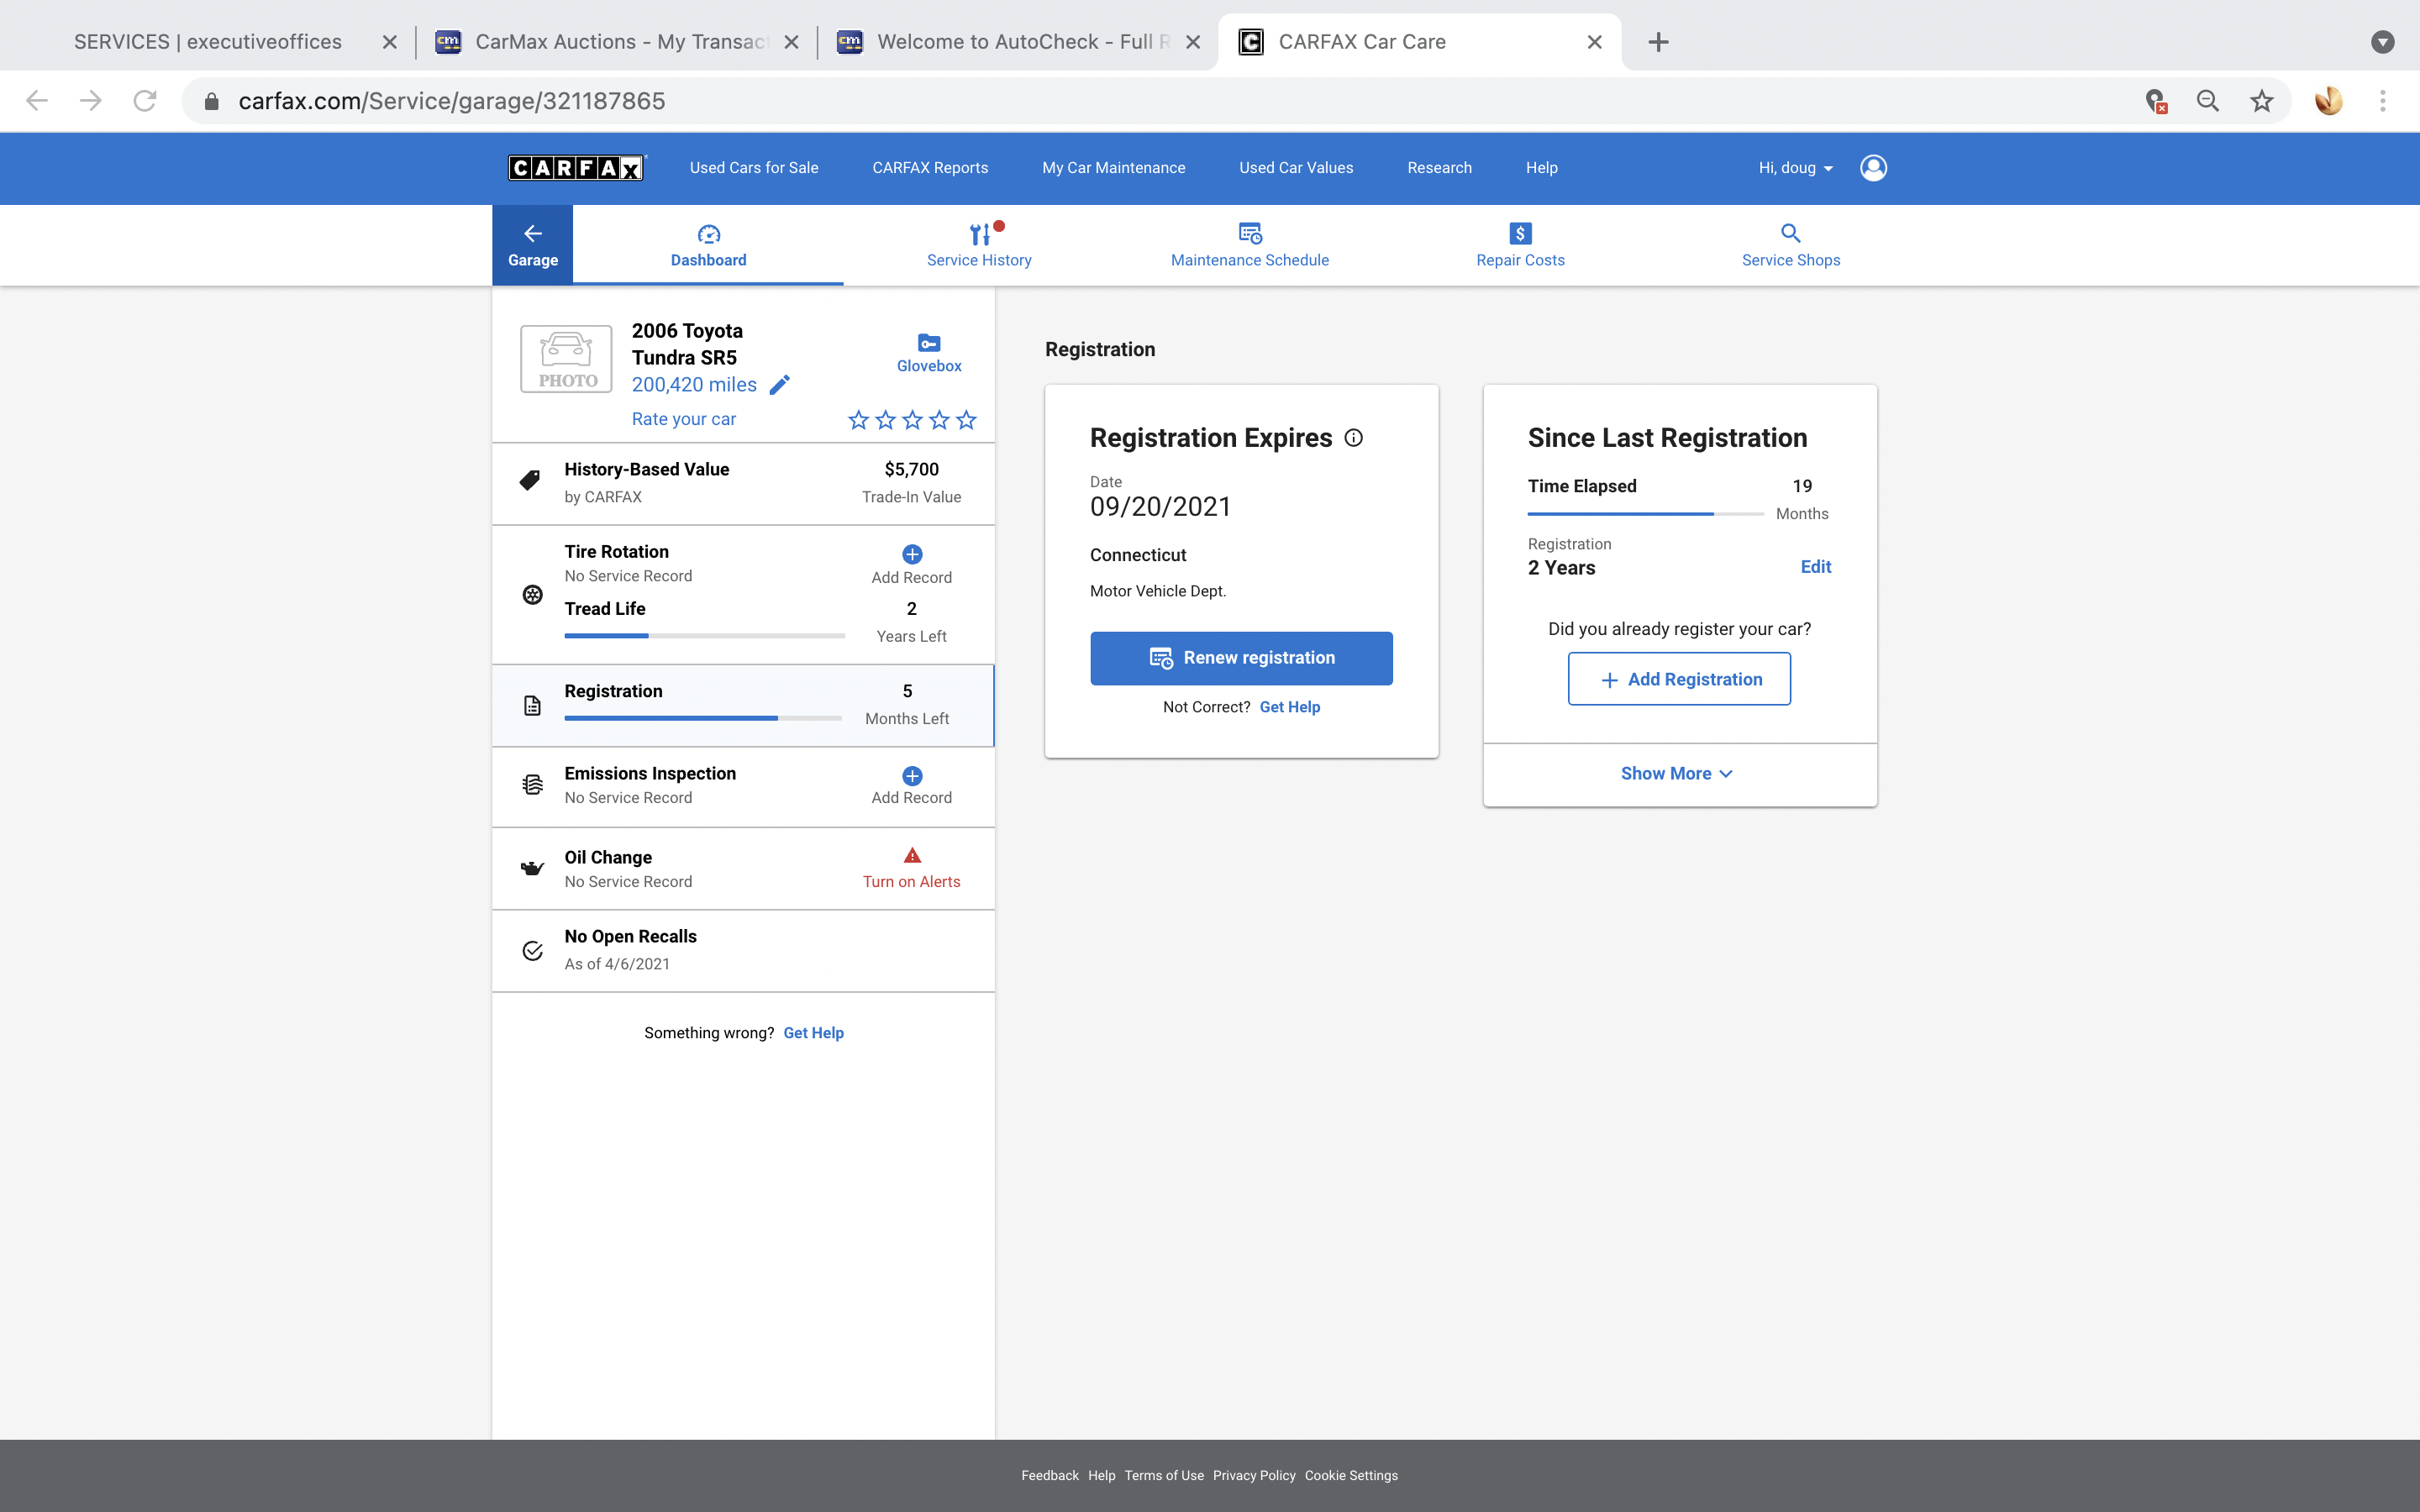
Task: Open a new browser tab
Action: pyautogui.click(x=1658, y=42)
